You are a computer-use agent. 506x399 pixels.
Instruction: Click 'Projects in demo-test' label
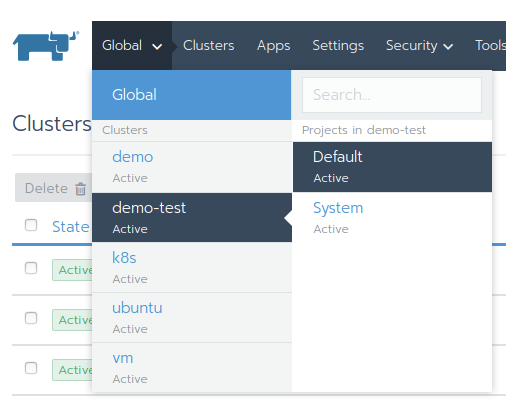click(x=364, y=130)
